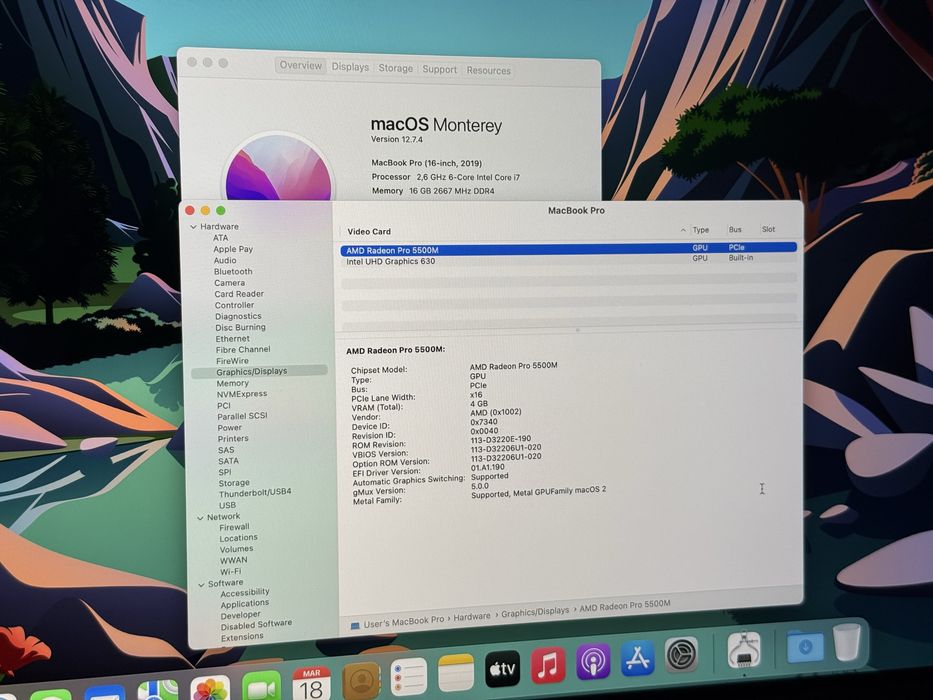Open the Music app in the Dock
The width and height of the screenshot is (933, 700).
547,665
